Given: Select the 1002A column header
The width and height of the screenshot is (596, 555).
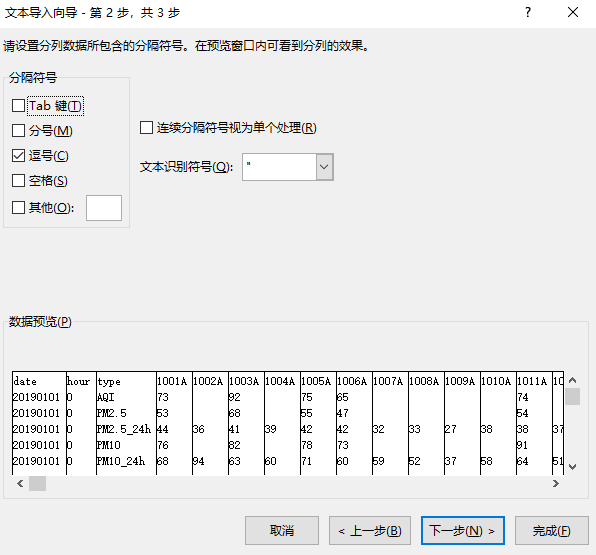Looking at the screenshot, I should pos(208,381).
